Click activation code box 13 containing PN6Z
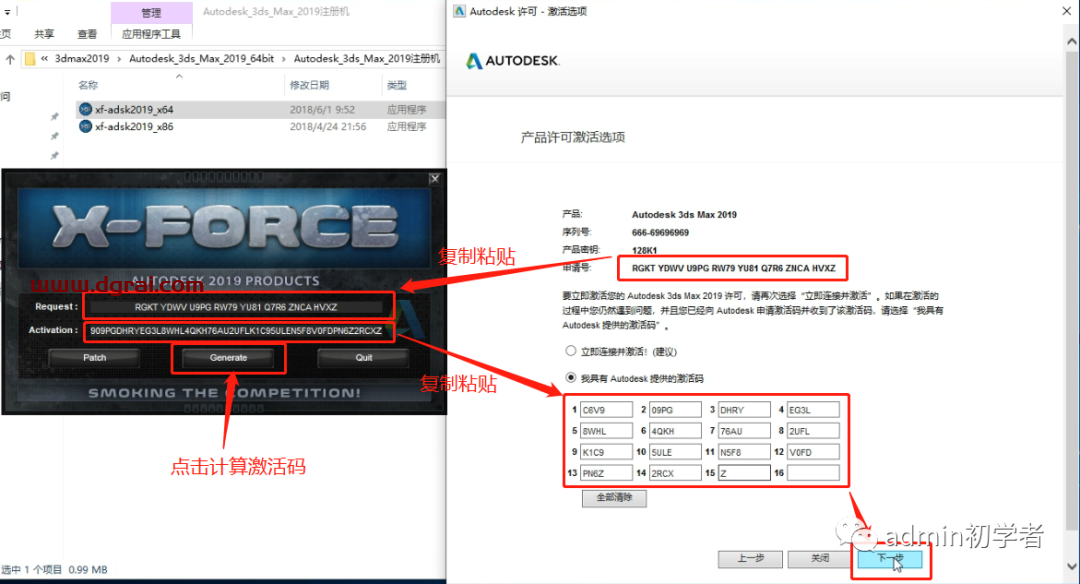Screen dimensions: 1080x584 (x=606, y=473)
